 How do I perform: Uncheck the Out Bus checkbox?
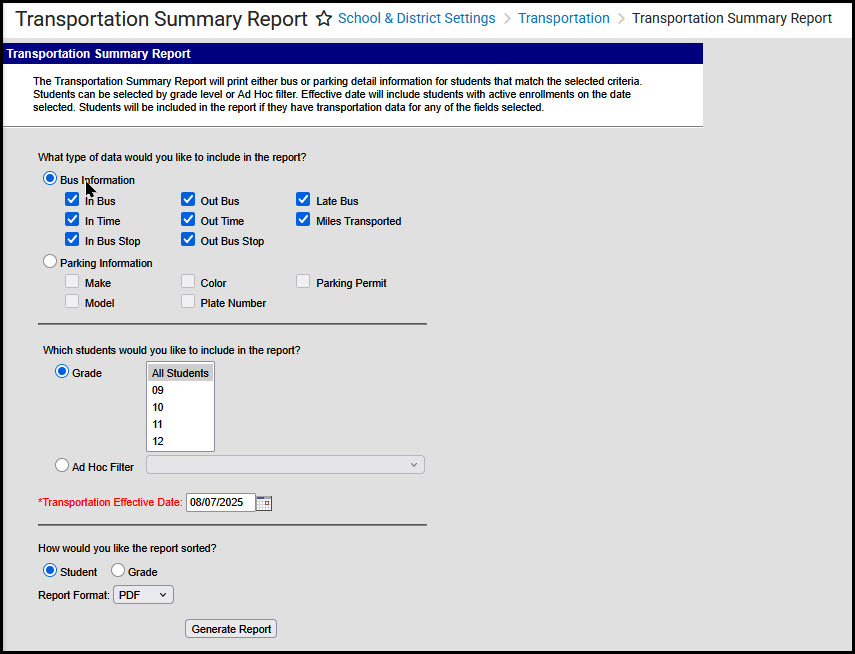click(x=188, y=199)
